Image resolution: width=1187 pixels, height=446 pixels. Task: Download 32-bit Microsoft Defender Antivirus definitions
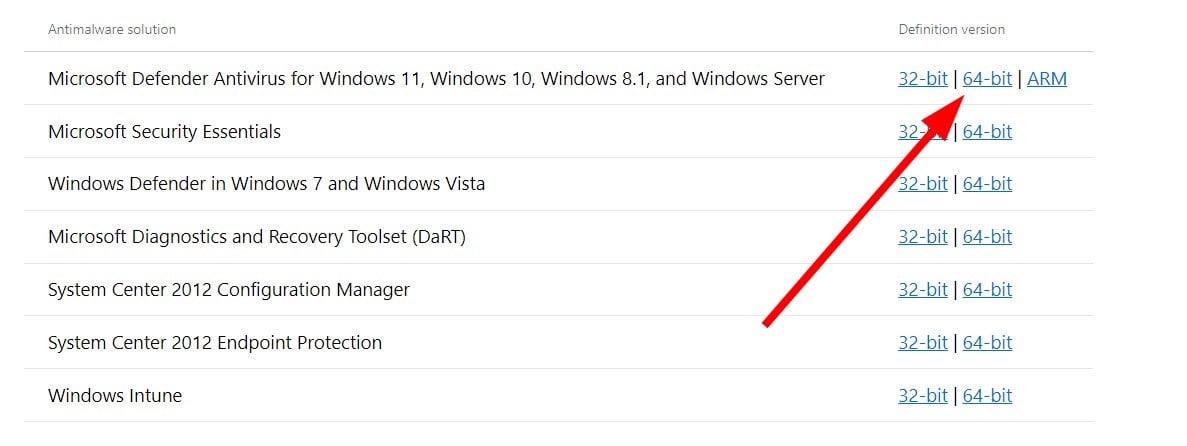click(x=922, y=78)
